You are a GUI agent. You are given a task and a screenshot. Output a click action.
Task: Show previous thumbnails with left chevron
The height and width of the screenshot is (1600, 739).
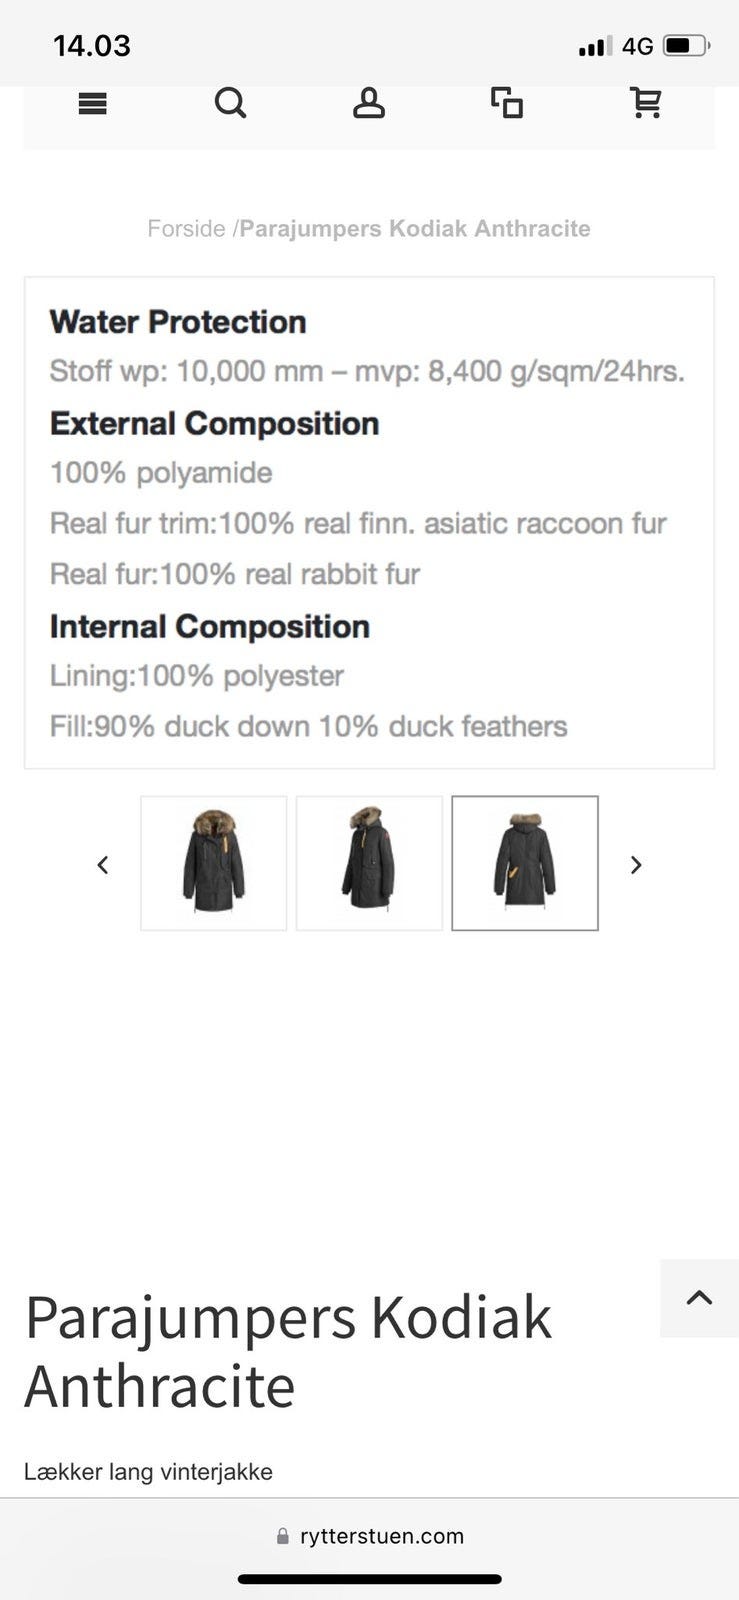click(x=103, y=865)
